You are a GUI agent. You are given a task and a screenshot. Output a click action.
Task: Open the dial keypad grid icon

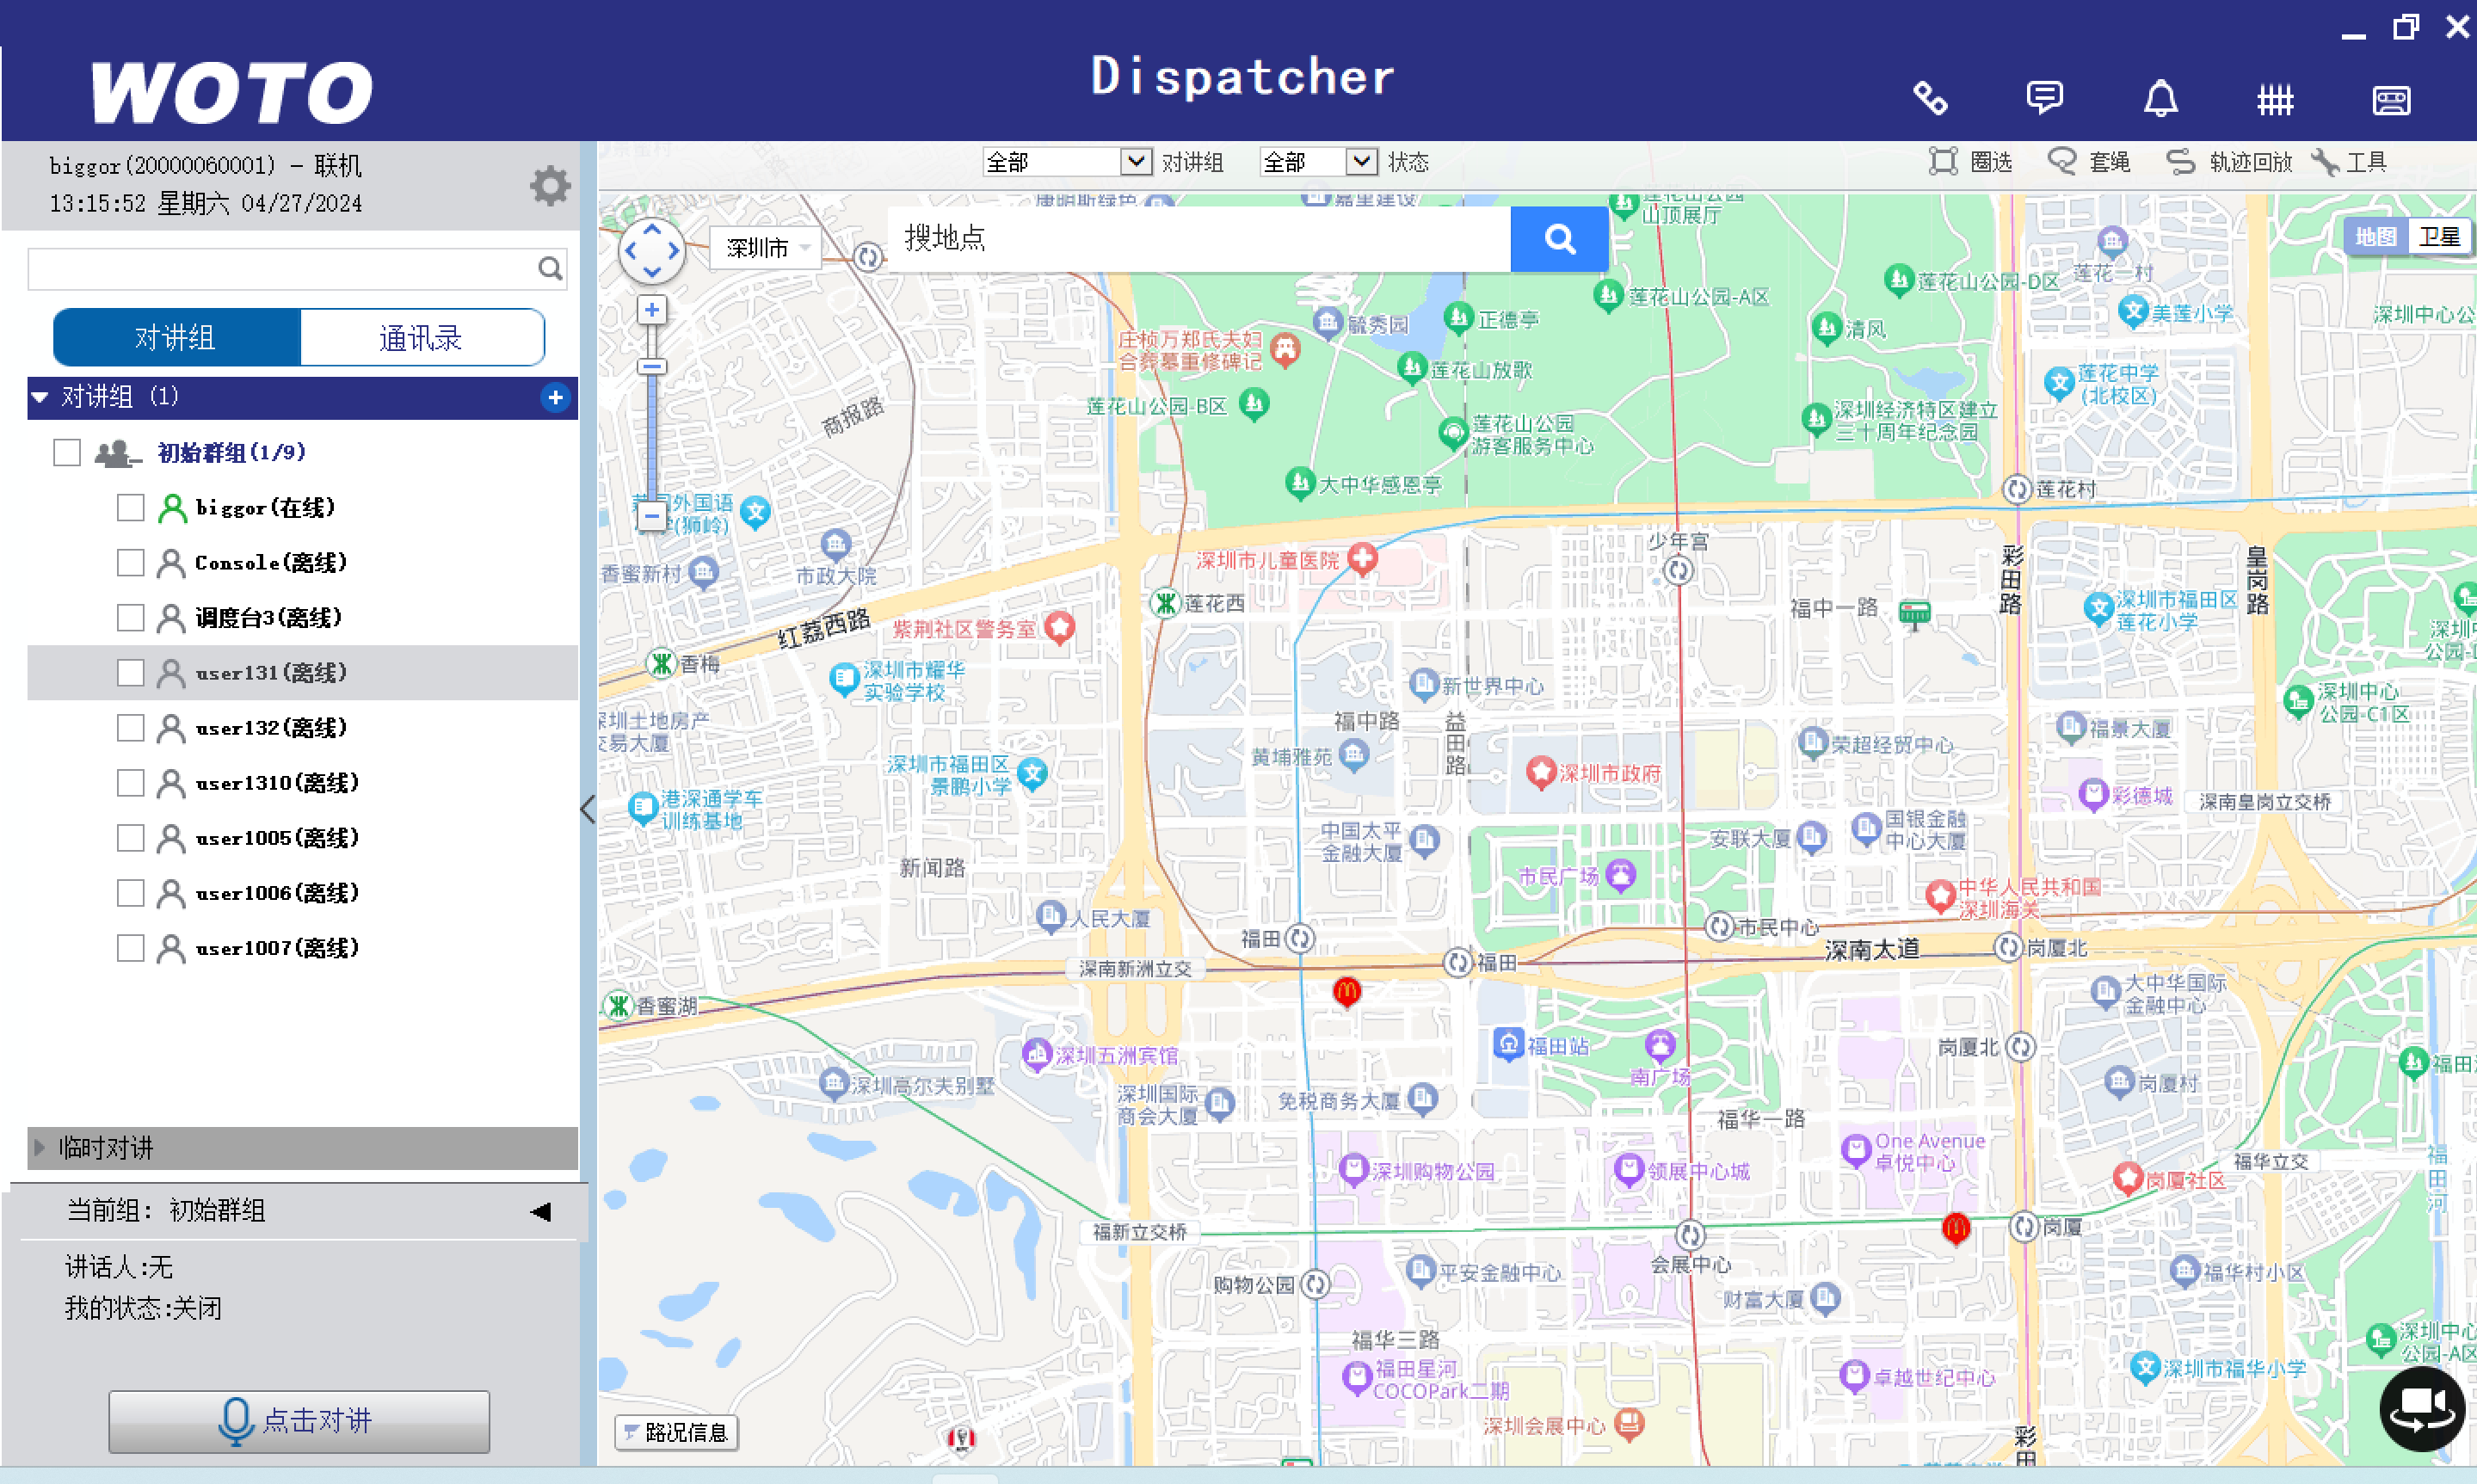pos(2275,99)
